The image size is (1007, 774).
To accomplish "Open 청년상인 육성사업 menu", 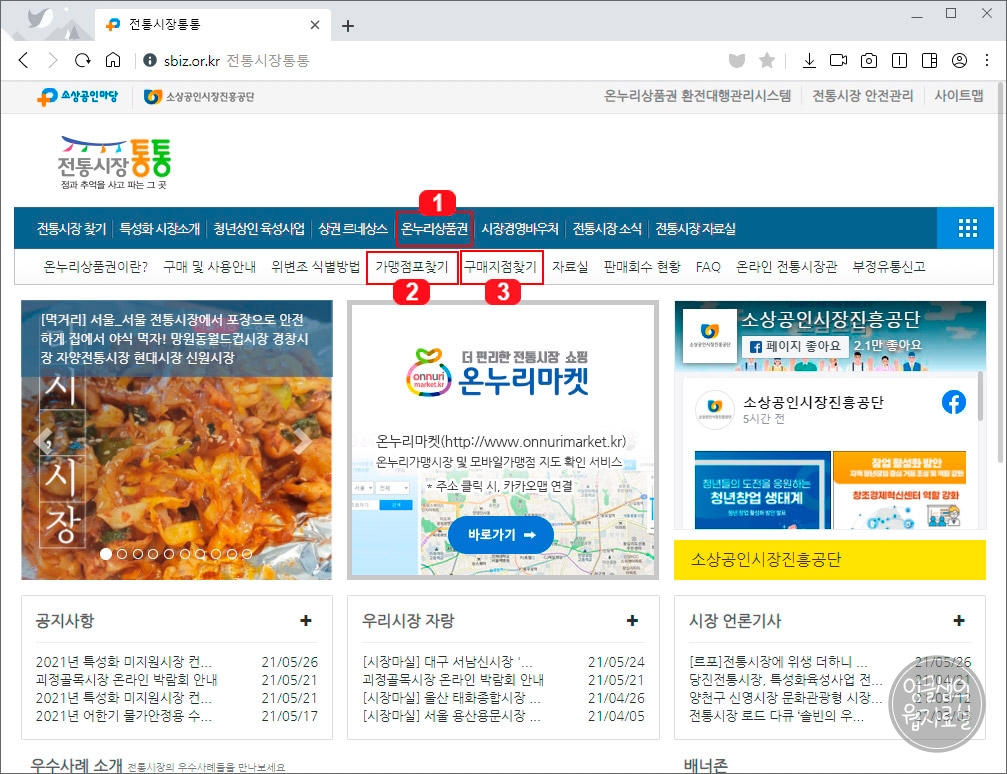I will pyautogui.click(x=259, y=229).
